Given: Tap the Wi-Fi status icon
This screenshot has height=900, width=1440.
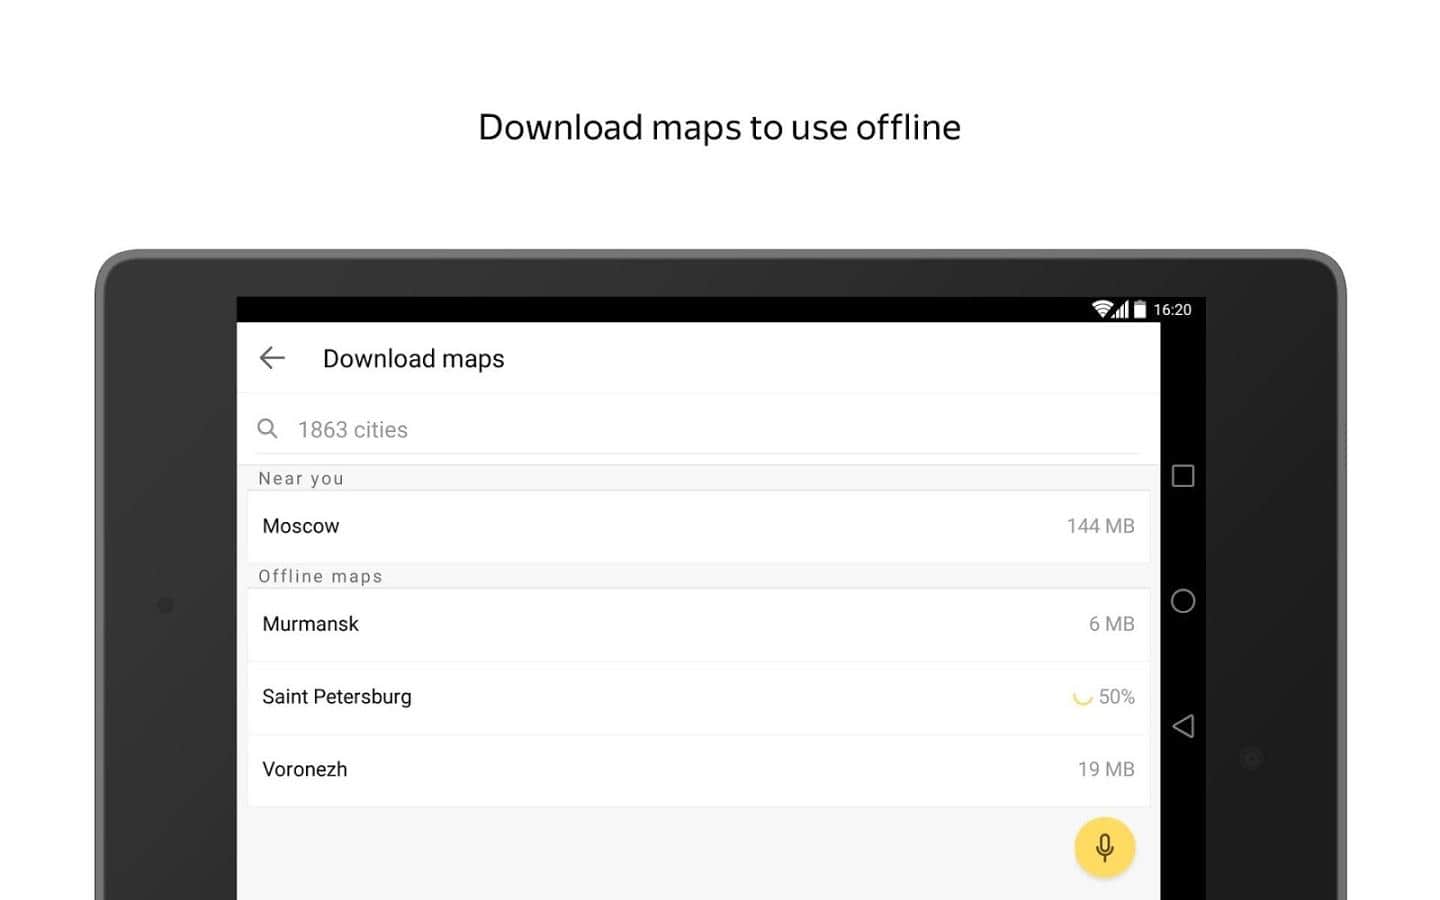Looking at the screenshot, I should 1102,309.
